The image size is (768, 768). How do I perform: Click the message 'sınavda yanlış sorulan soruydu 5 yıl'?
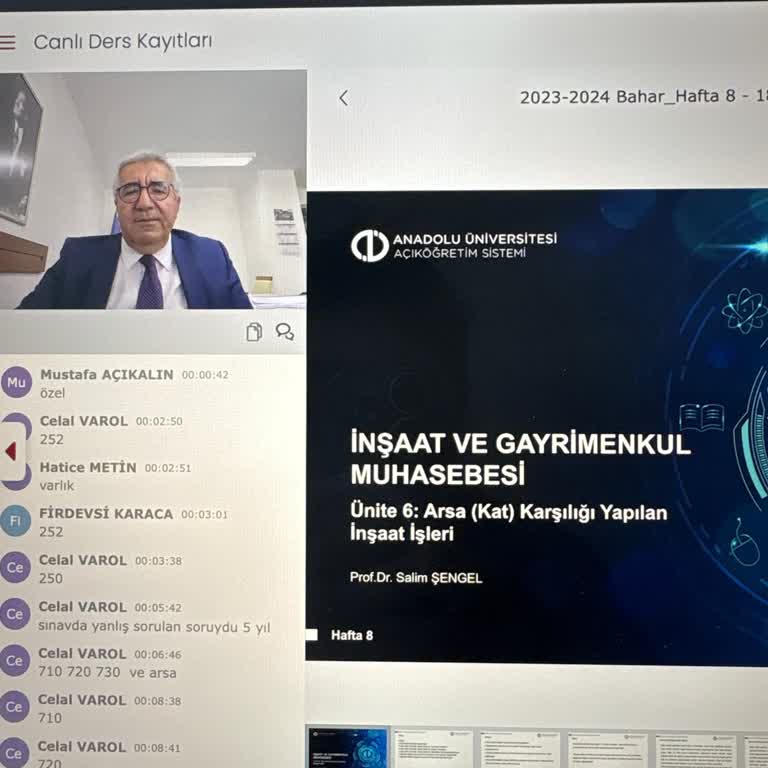pos(154,627)
